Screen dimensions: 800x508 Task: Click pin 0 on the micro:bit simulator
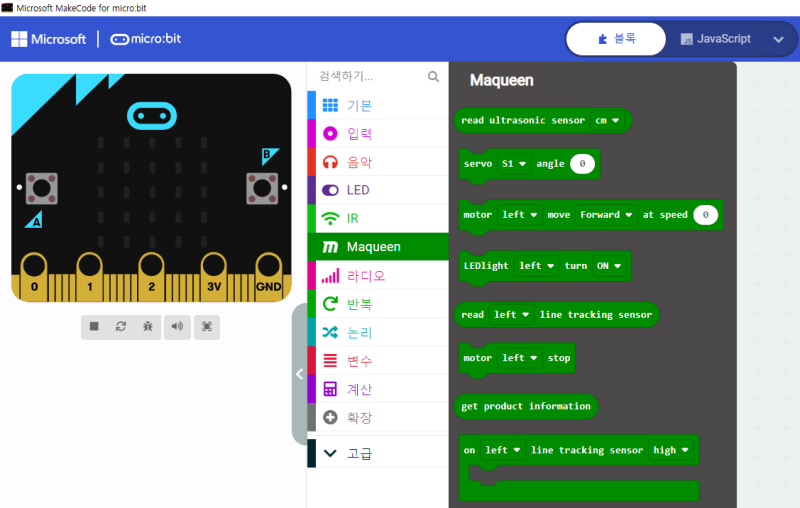tap(34, 275)
